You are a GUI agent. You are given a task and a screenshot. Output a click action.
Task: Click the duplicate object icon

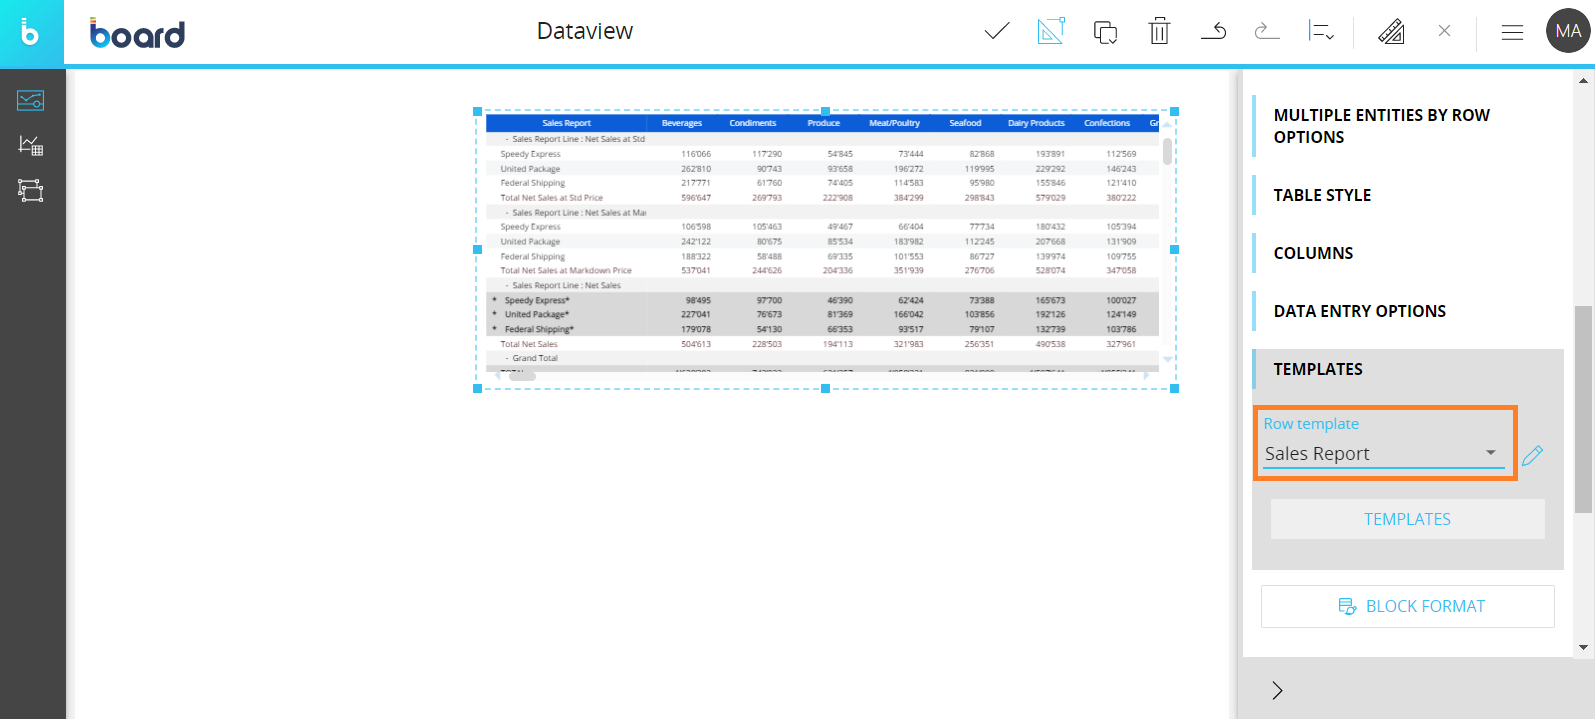pyautogui.click(x=1105, y=32)
